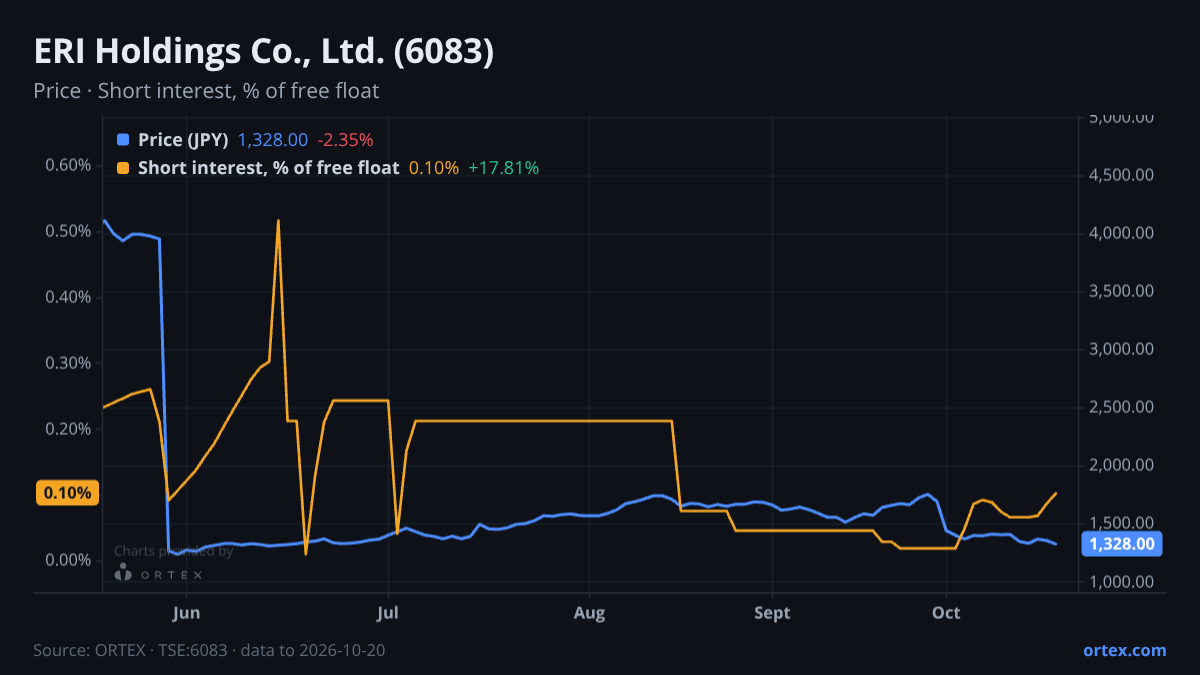
Task: Click the -2.35% price change value
Action: (345, 140)
